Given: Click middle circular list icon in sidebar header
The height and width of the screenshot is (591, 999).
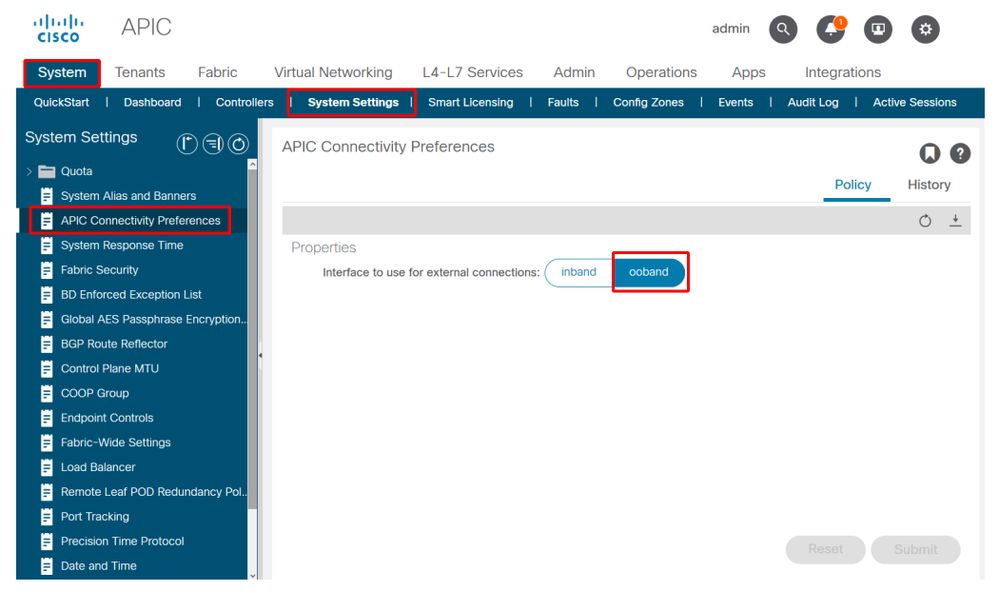Looking at the screenshot, I should [213, 144].
